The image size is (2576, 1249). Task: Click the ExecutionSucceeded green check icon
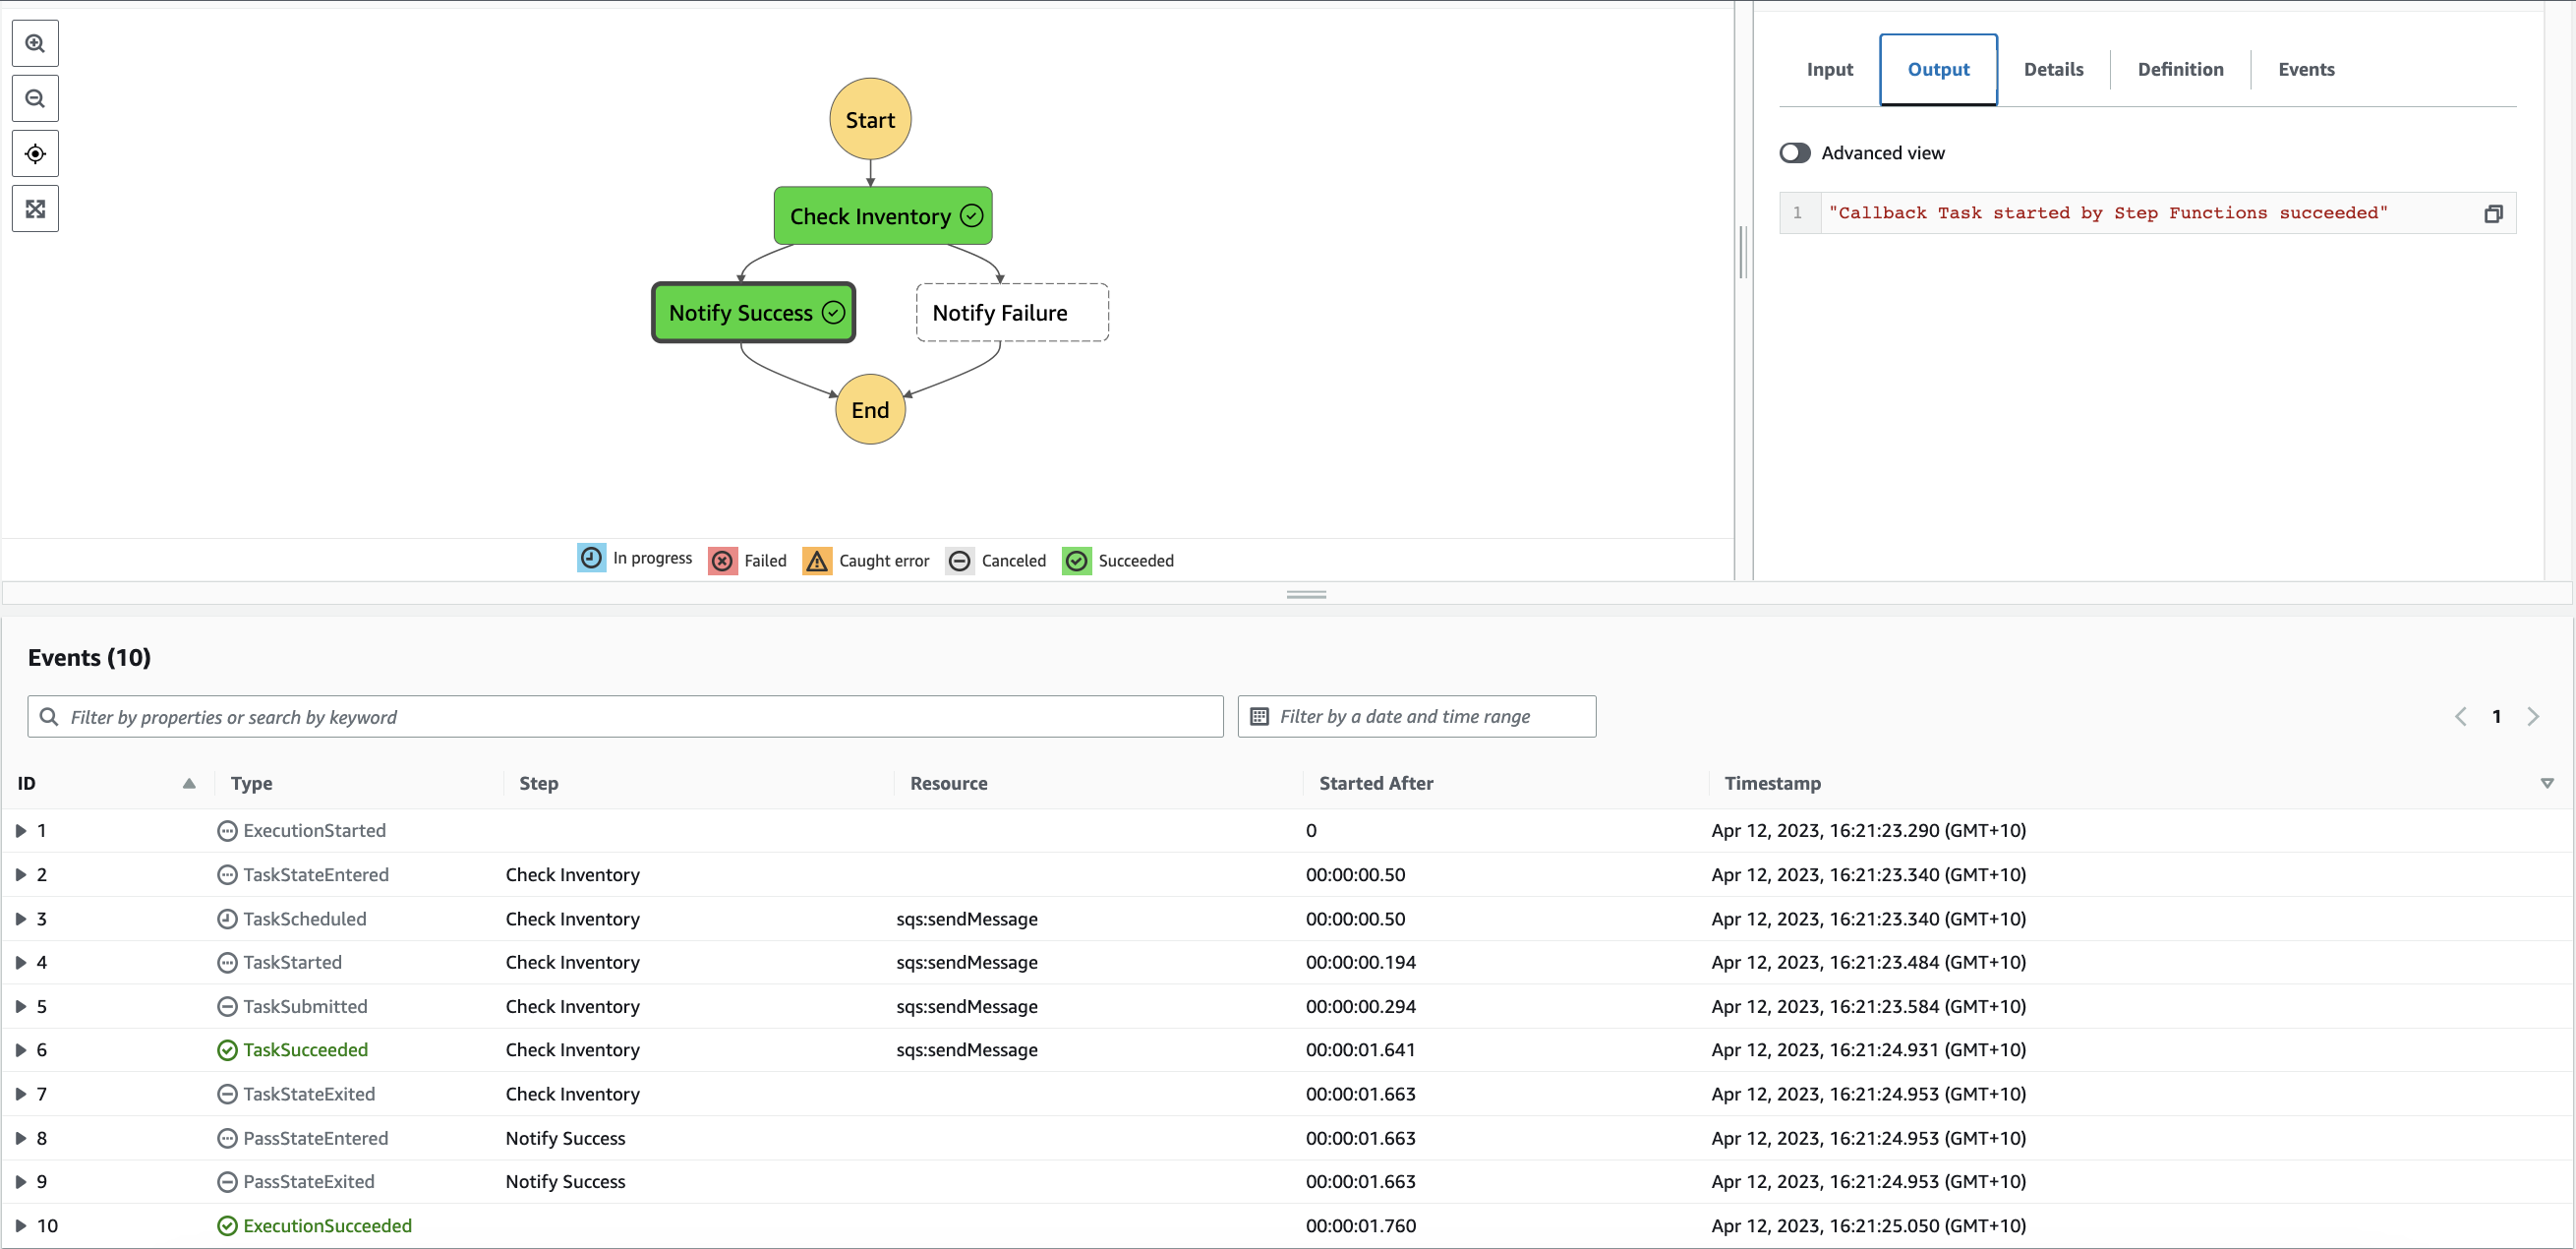227,1226
